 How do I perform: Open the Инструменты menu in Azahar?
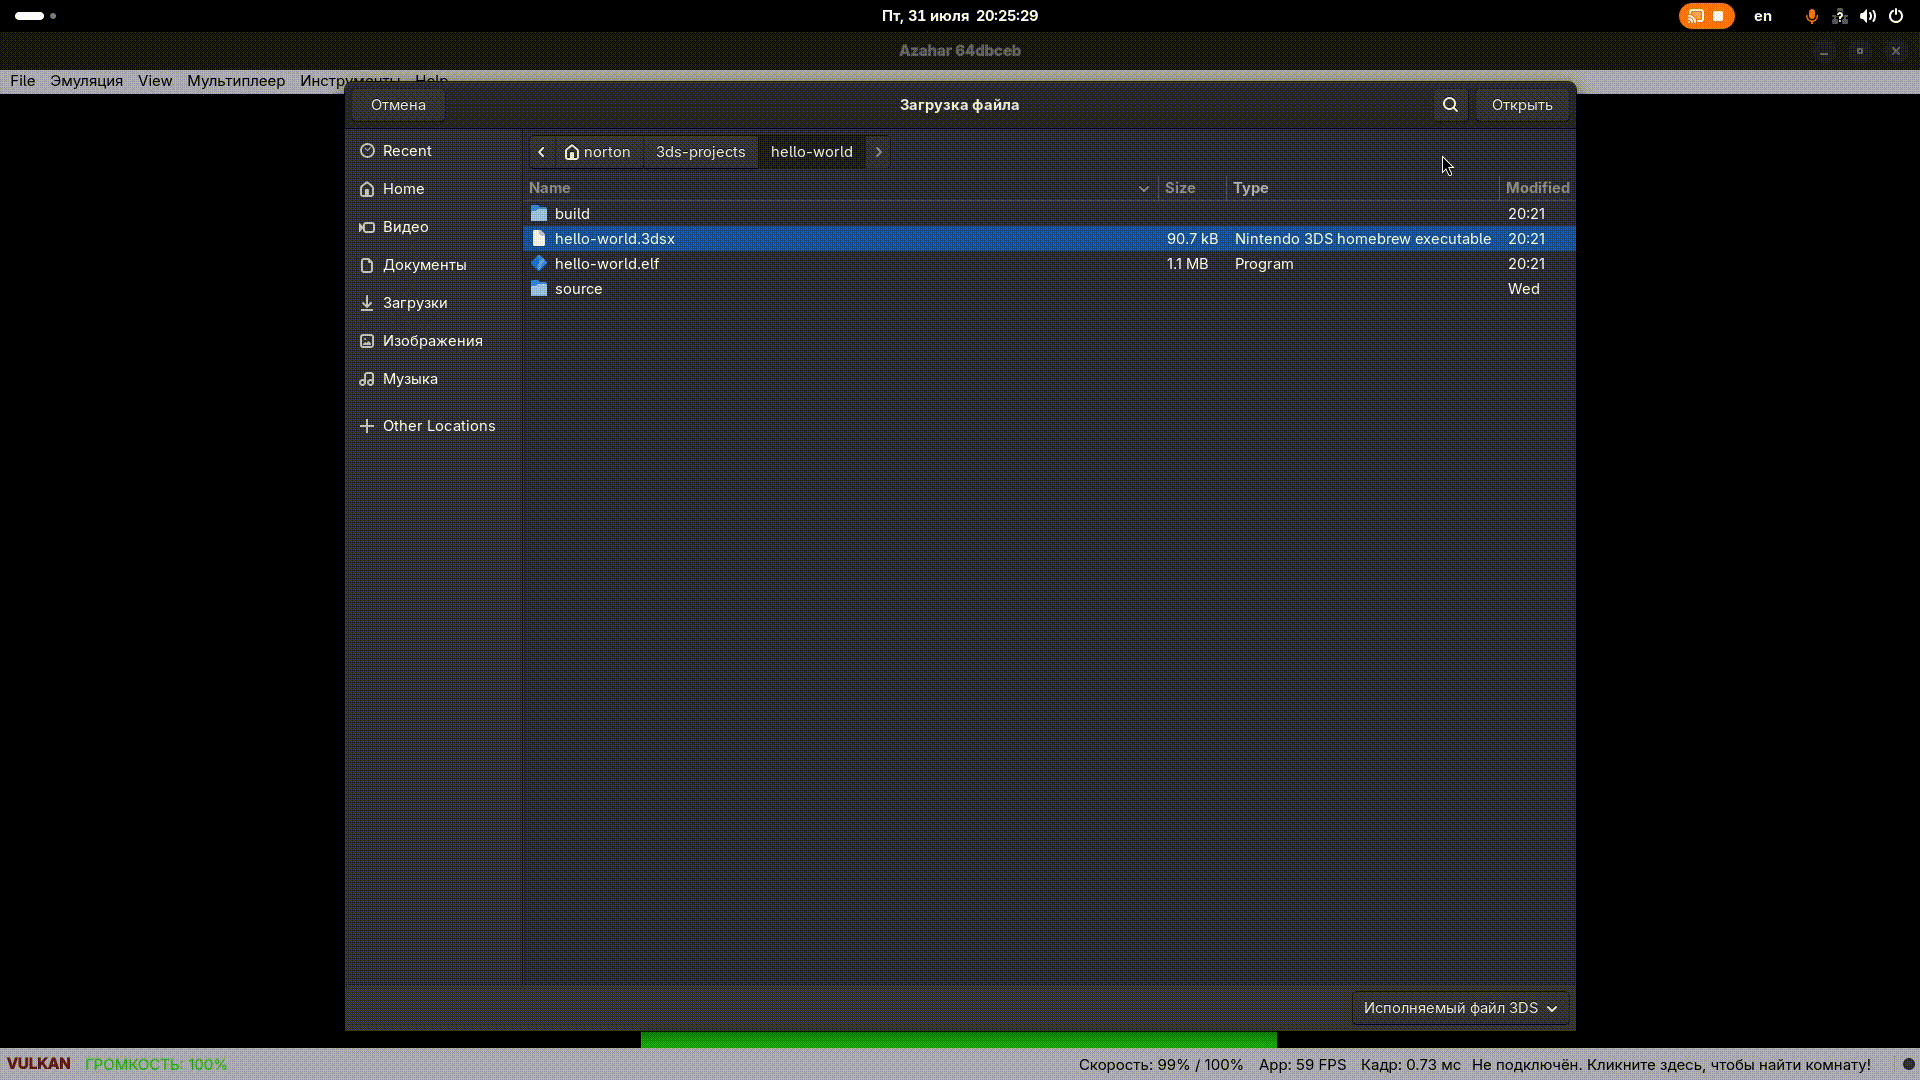(x=349, y=80)
